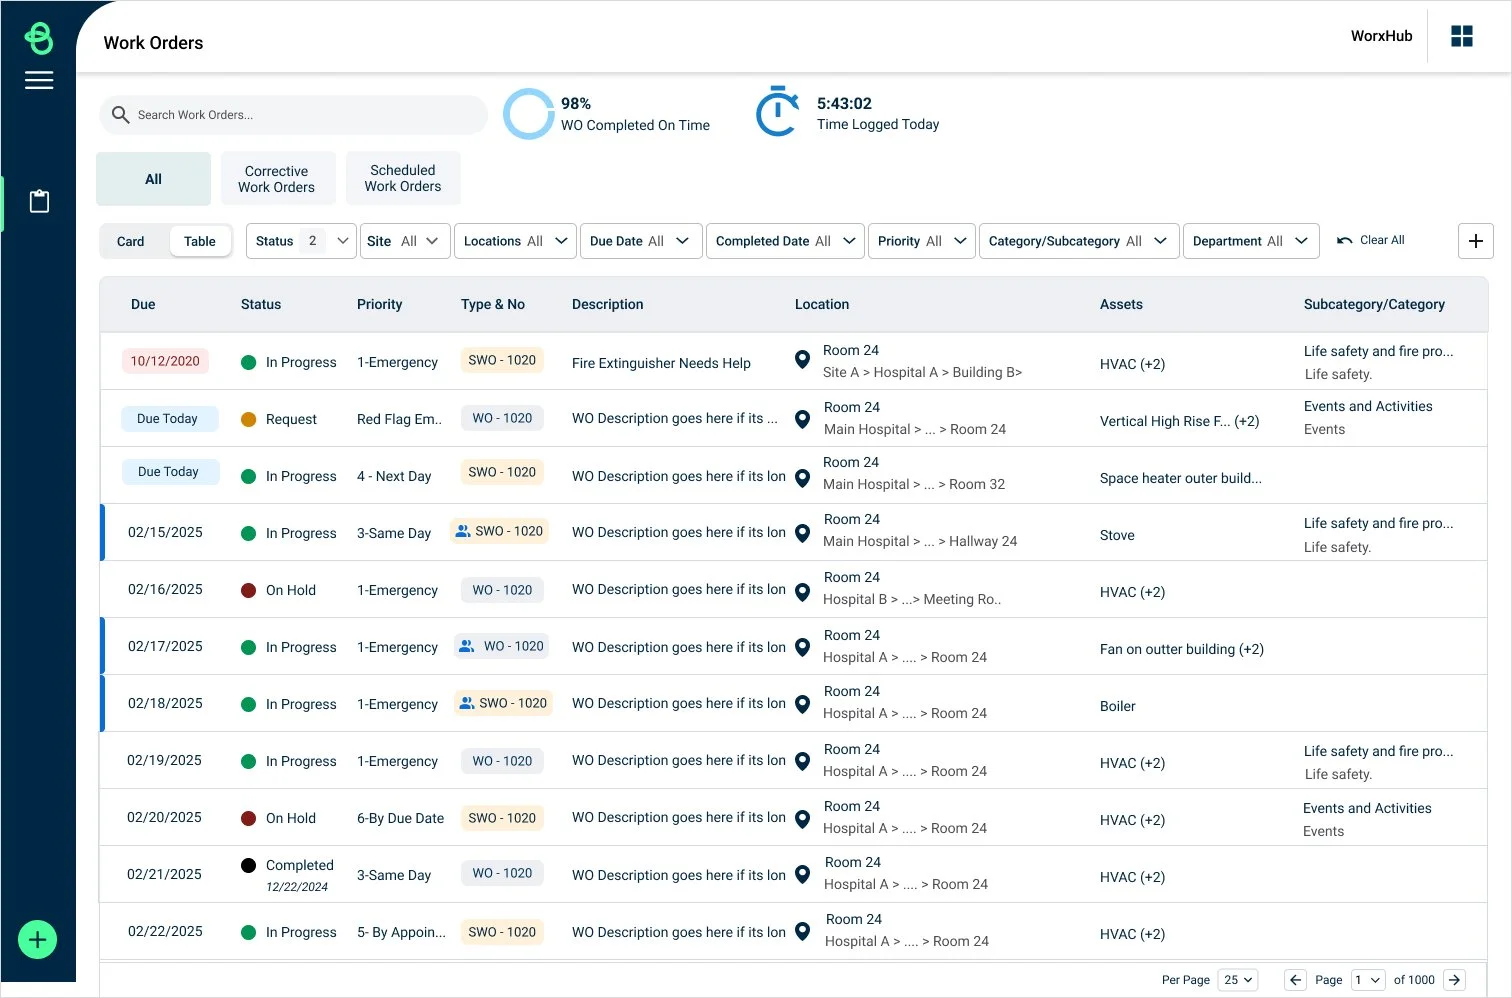Click the search magnifier icon

pyautogui.click(x=121, y=115)
